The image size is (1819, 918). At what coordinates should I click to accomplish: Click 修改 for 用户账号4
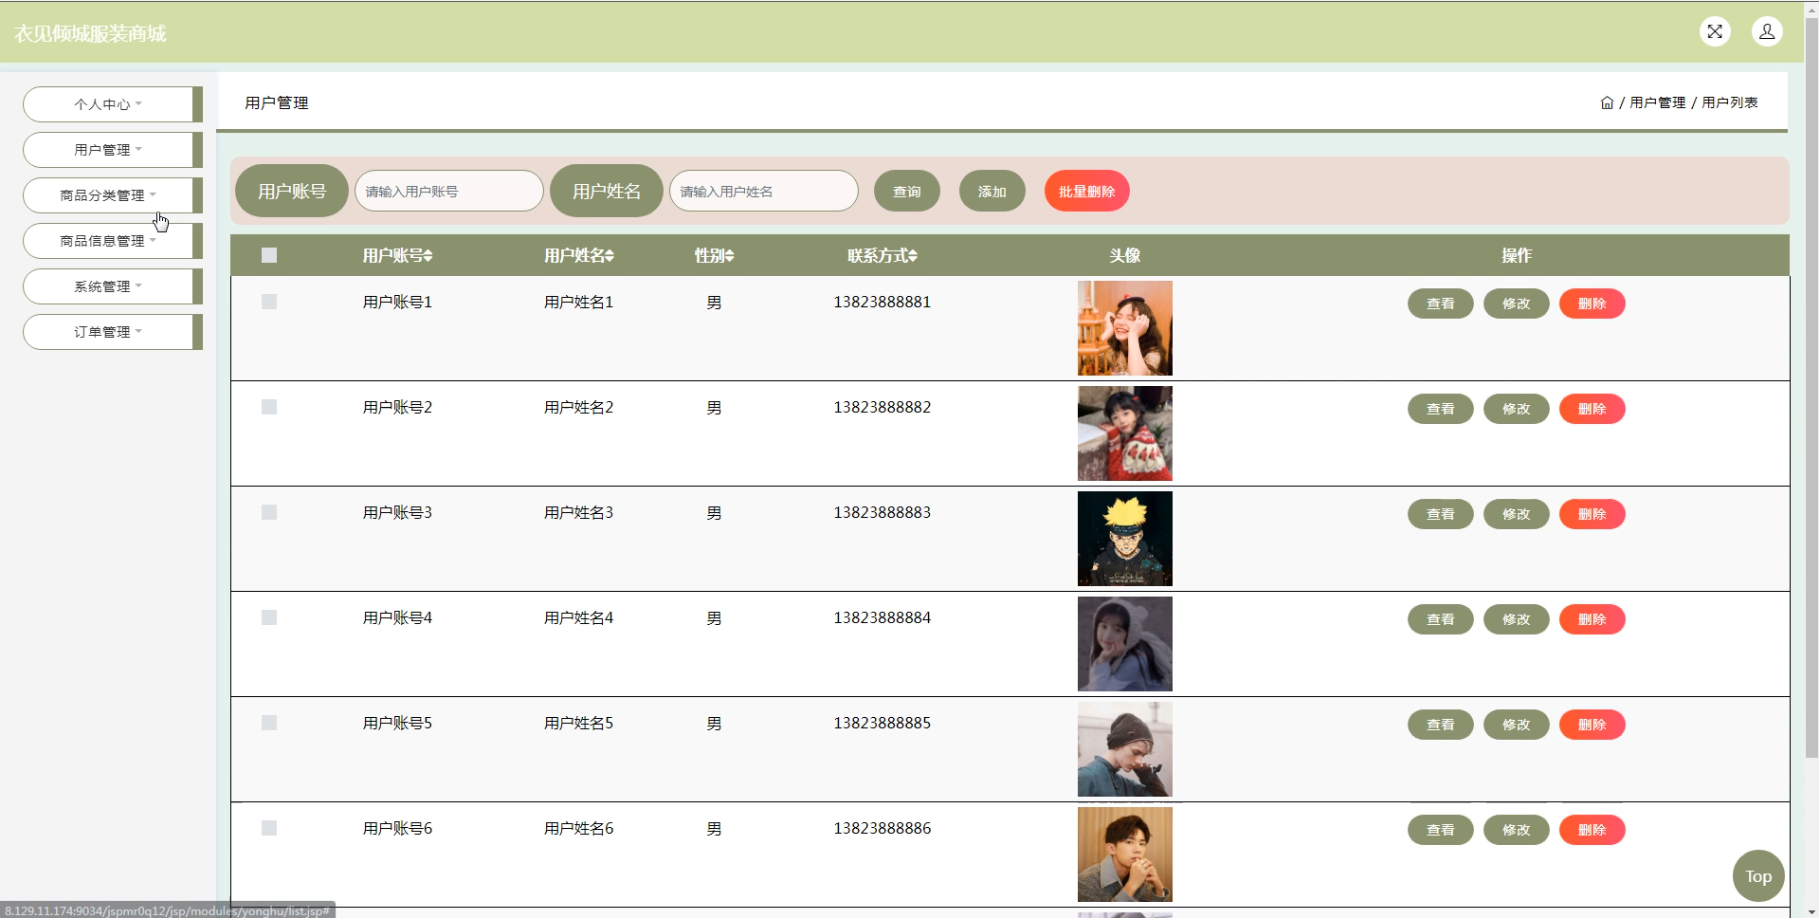(1516, 620)
